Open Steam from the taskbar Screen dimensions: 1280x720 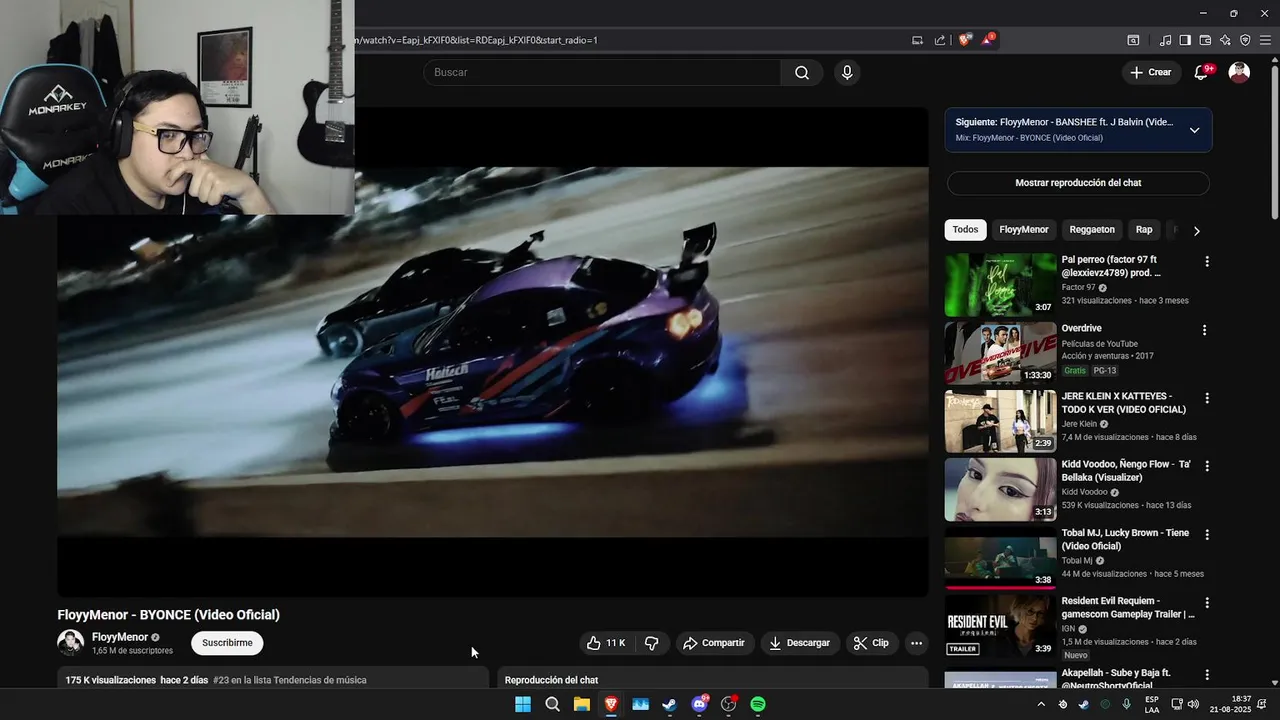tap(669, 704)
